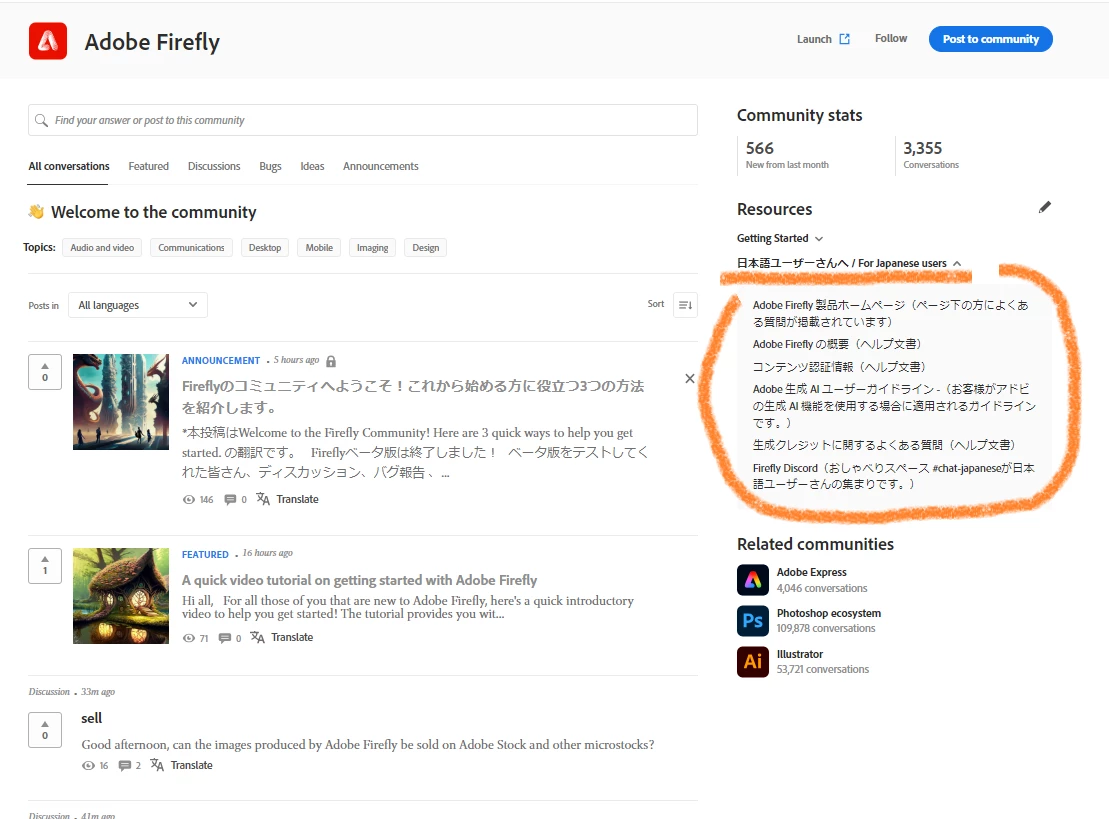
Task: Upvote the quick video tutorial post
Action: tap(45, 566)
